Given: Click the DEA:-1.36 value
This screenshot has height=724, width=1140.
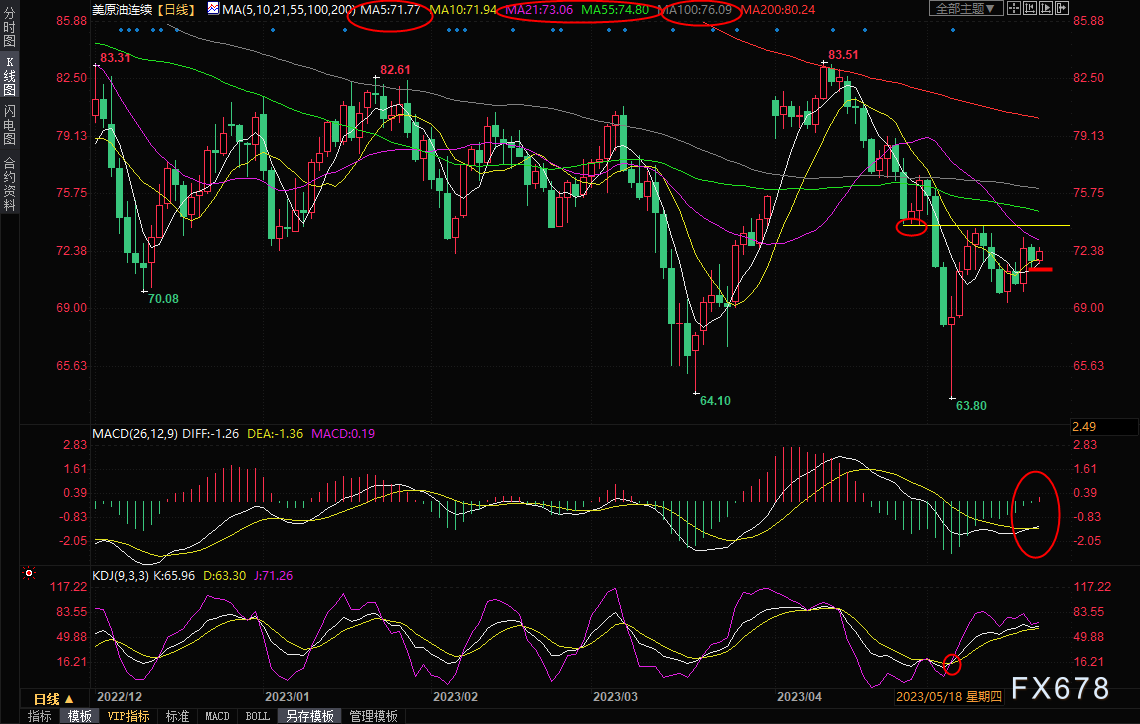Looking at the screenshot, I should pyautogui.click(x=275, y=433).
